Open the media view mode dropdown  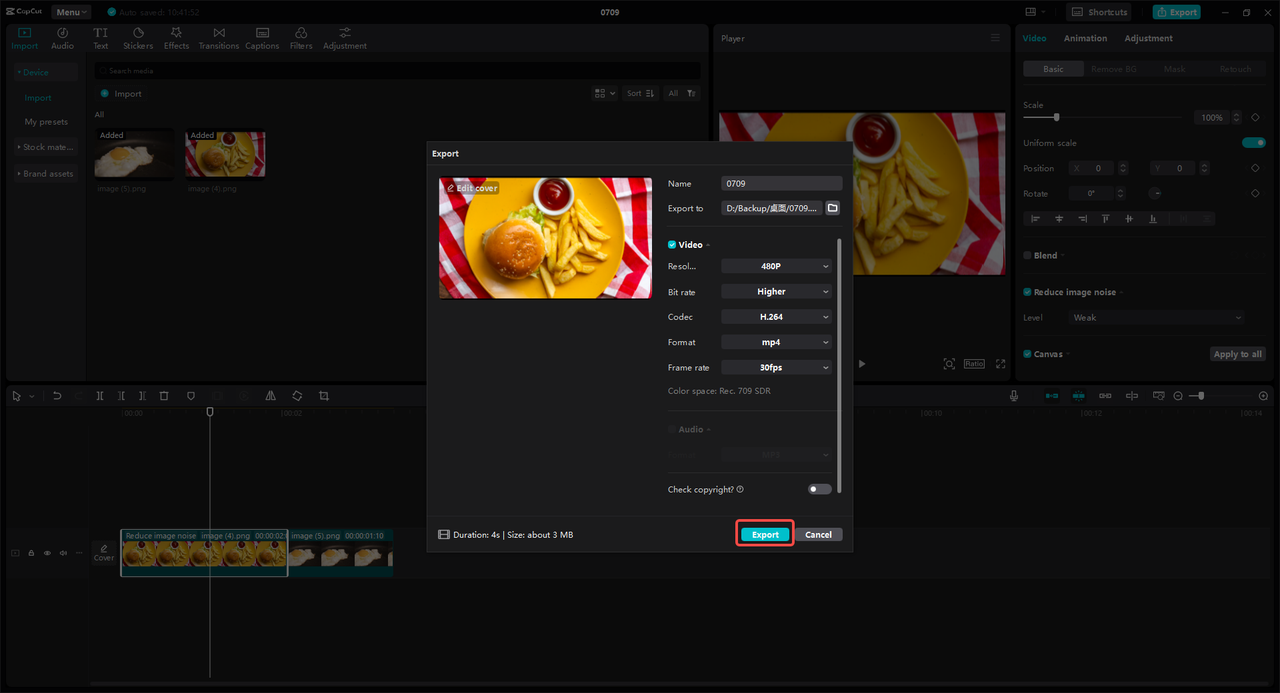[x=605, y=93]
